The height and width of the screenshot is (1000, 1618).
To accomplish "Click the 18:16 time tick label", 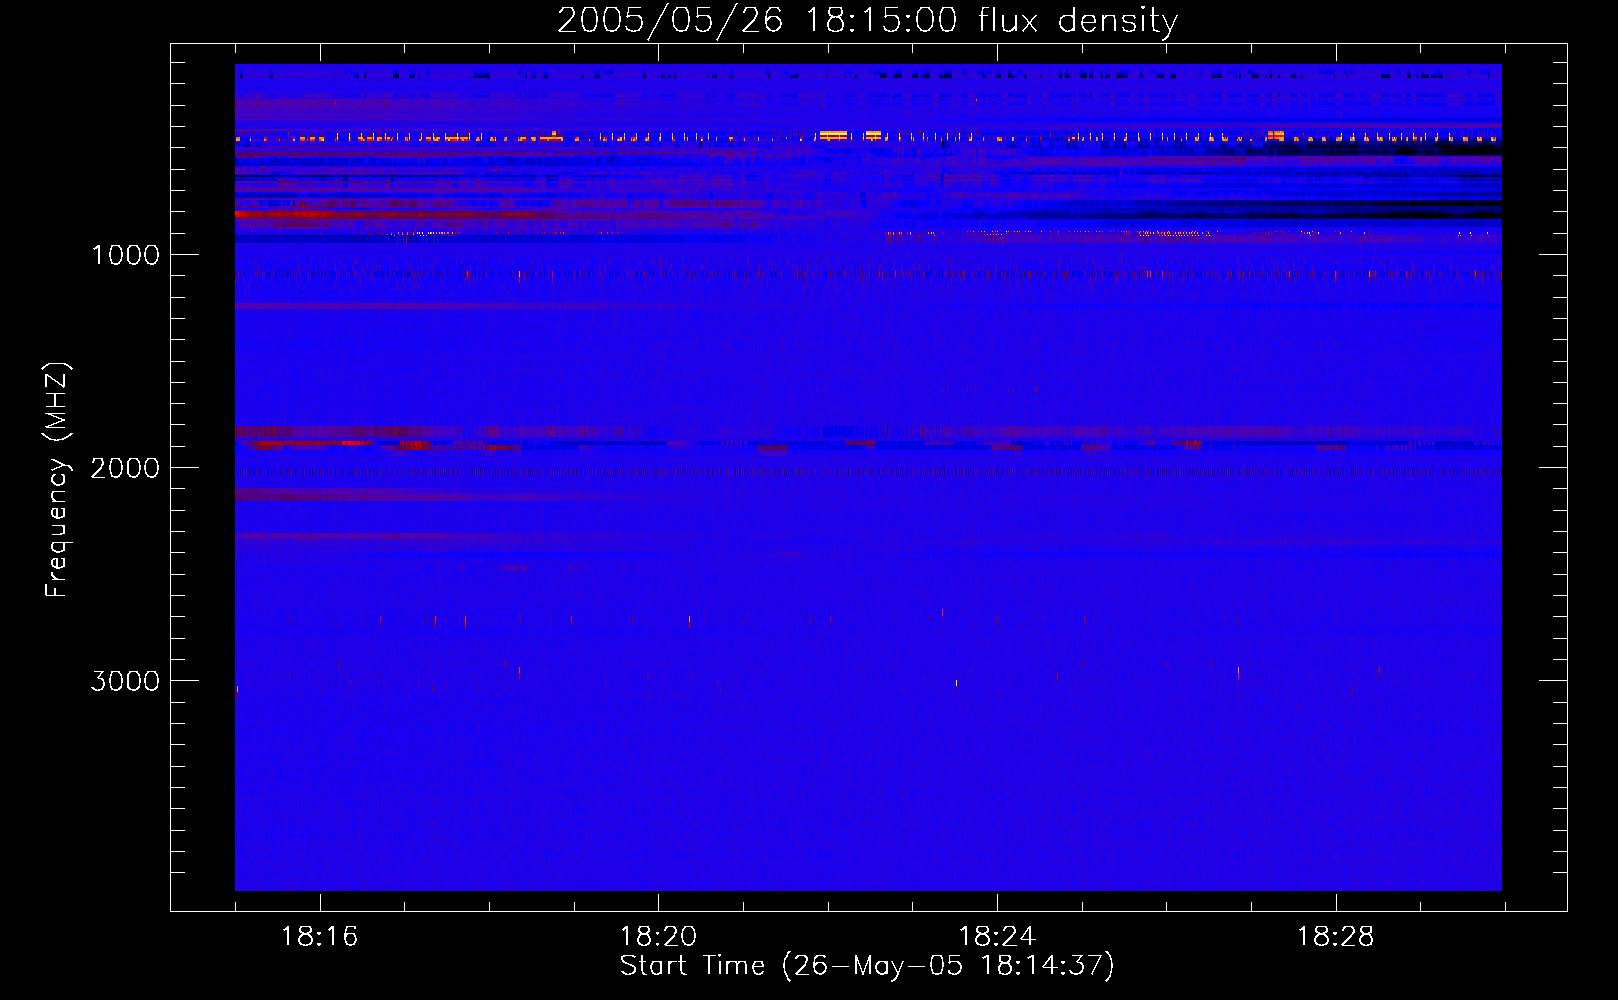I will [x=319, y=937].
